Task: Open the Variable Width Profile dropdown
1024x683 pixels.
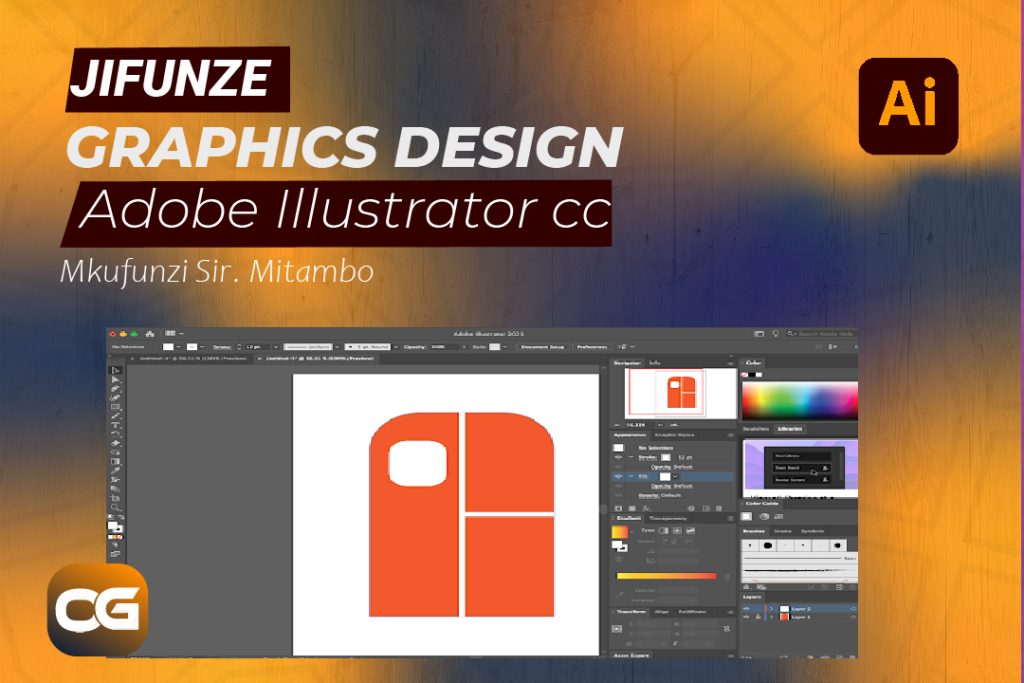Action: (x=337, y=347)
